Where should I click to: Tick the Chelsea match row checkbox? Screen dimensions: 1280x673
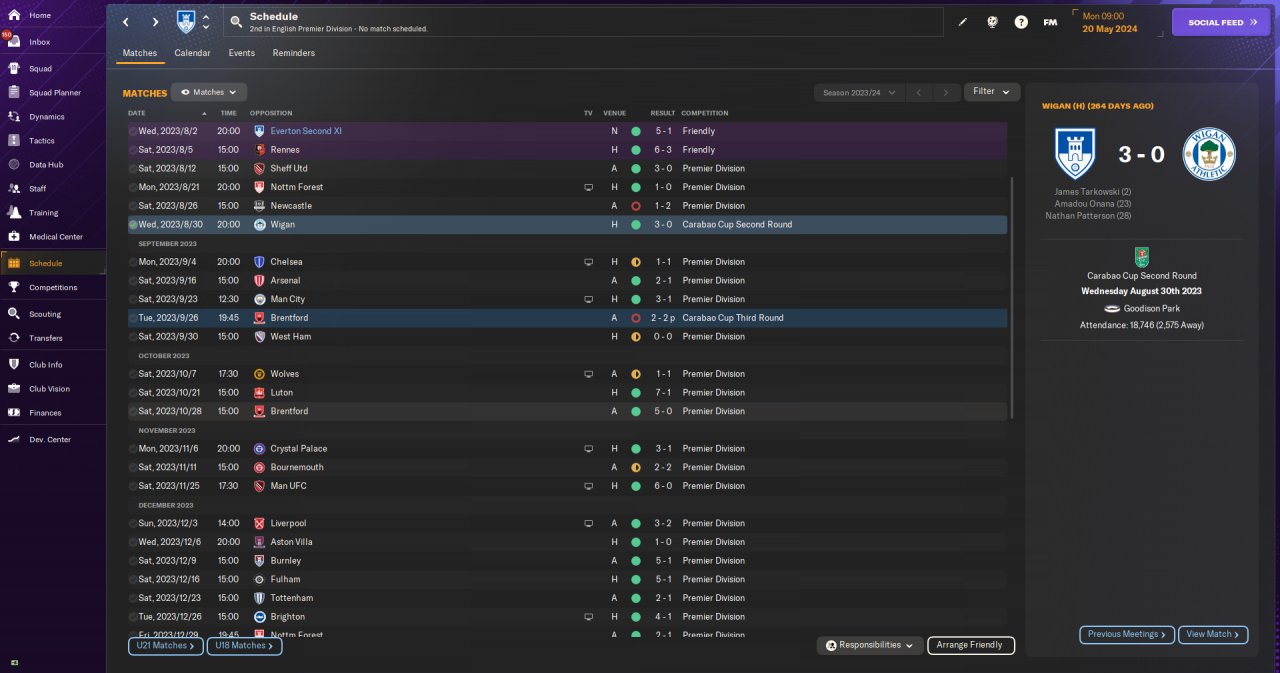tap(133, 262)
